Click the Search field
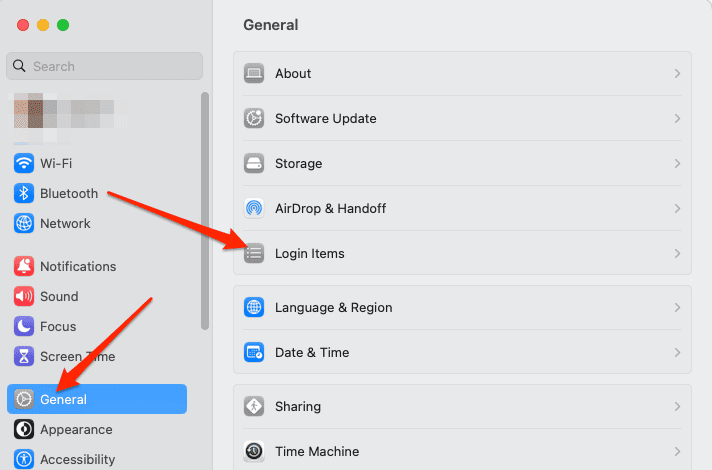 point(105,66)
